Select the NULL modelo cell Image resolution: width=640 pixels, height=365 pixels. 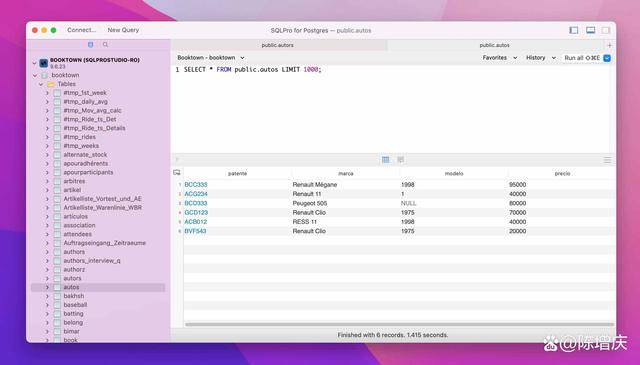(x=409, y=203)
